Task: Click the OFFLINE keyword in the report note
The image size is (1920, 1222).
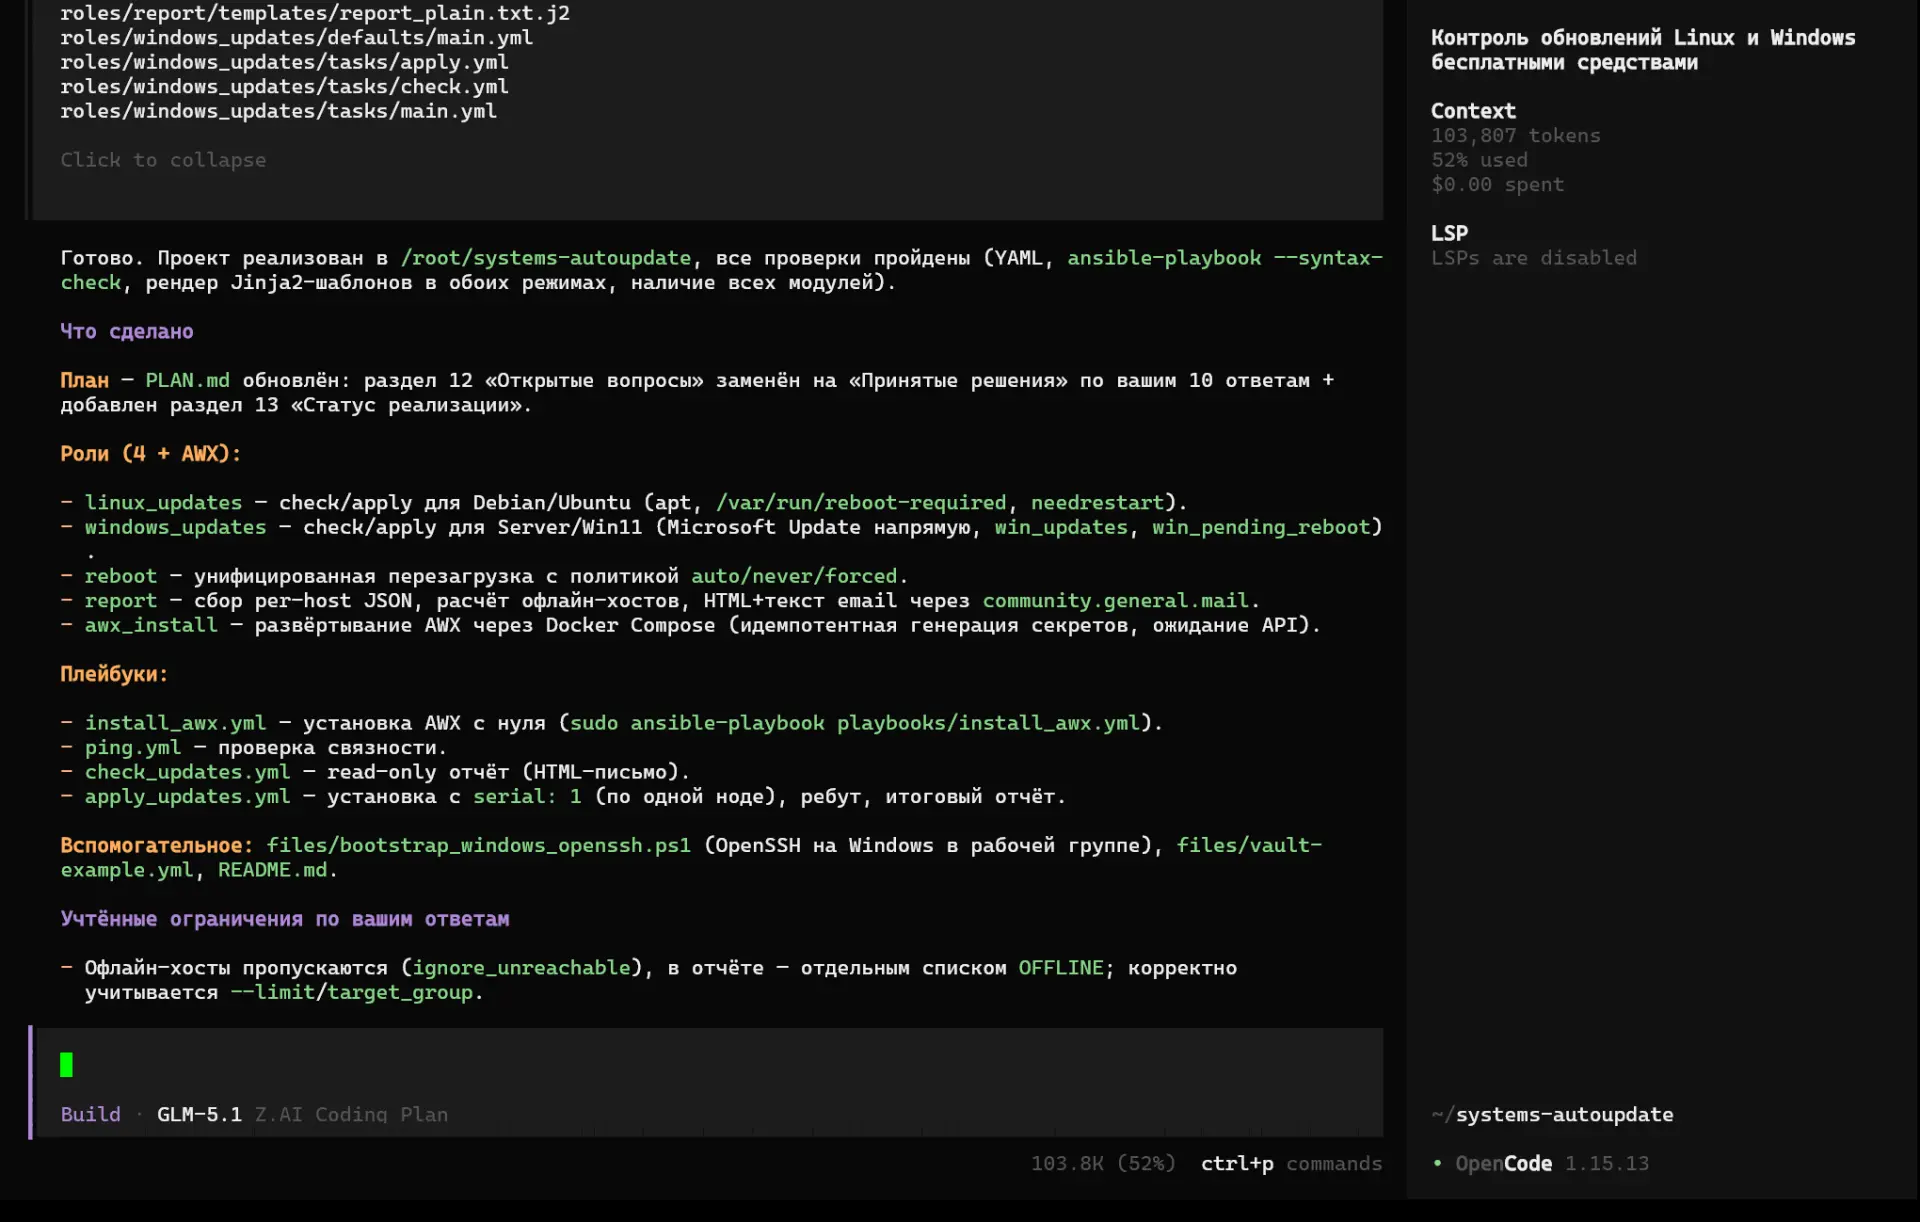Action: coord(1061,968)
